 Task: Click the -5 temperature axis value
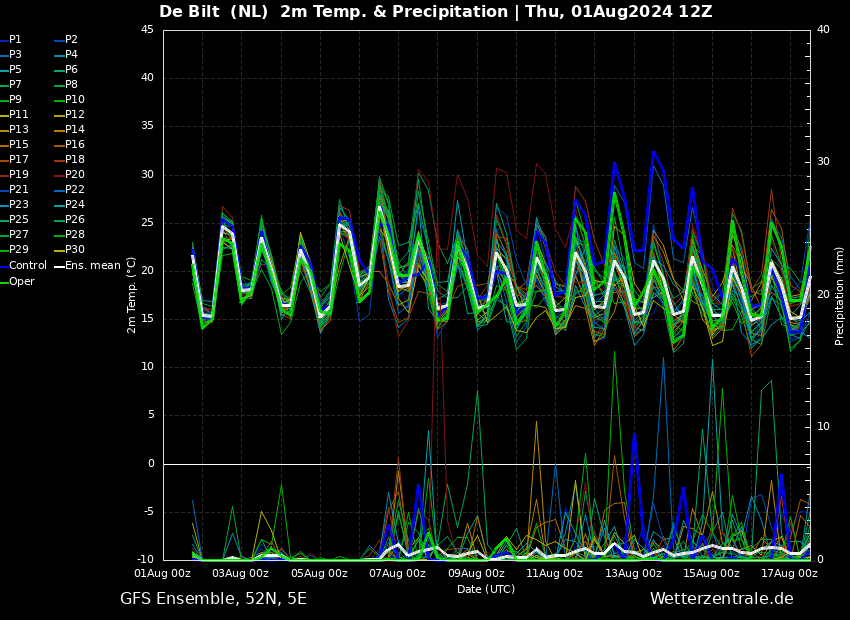coord(147,512)
